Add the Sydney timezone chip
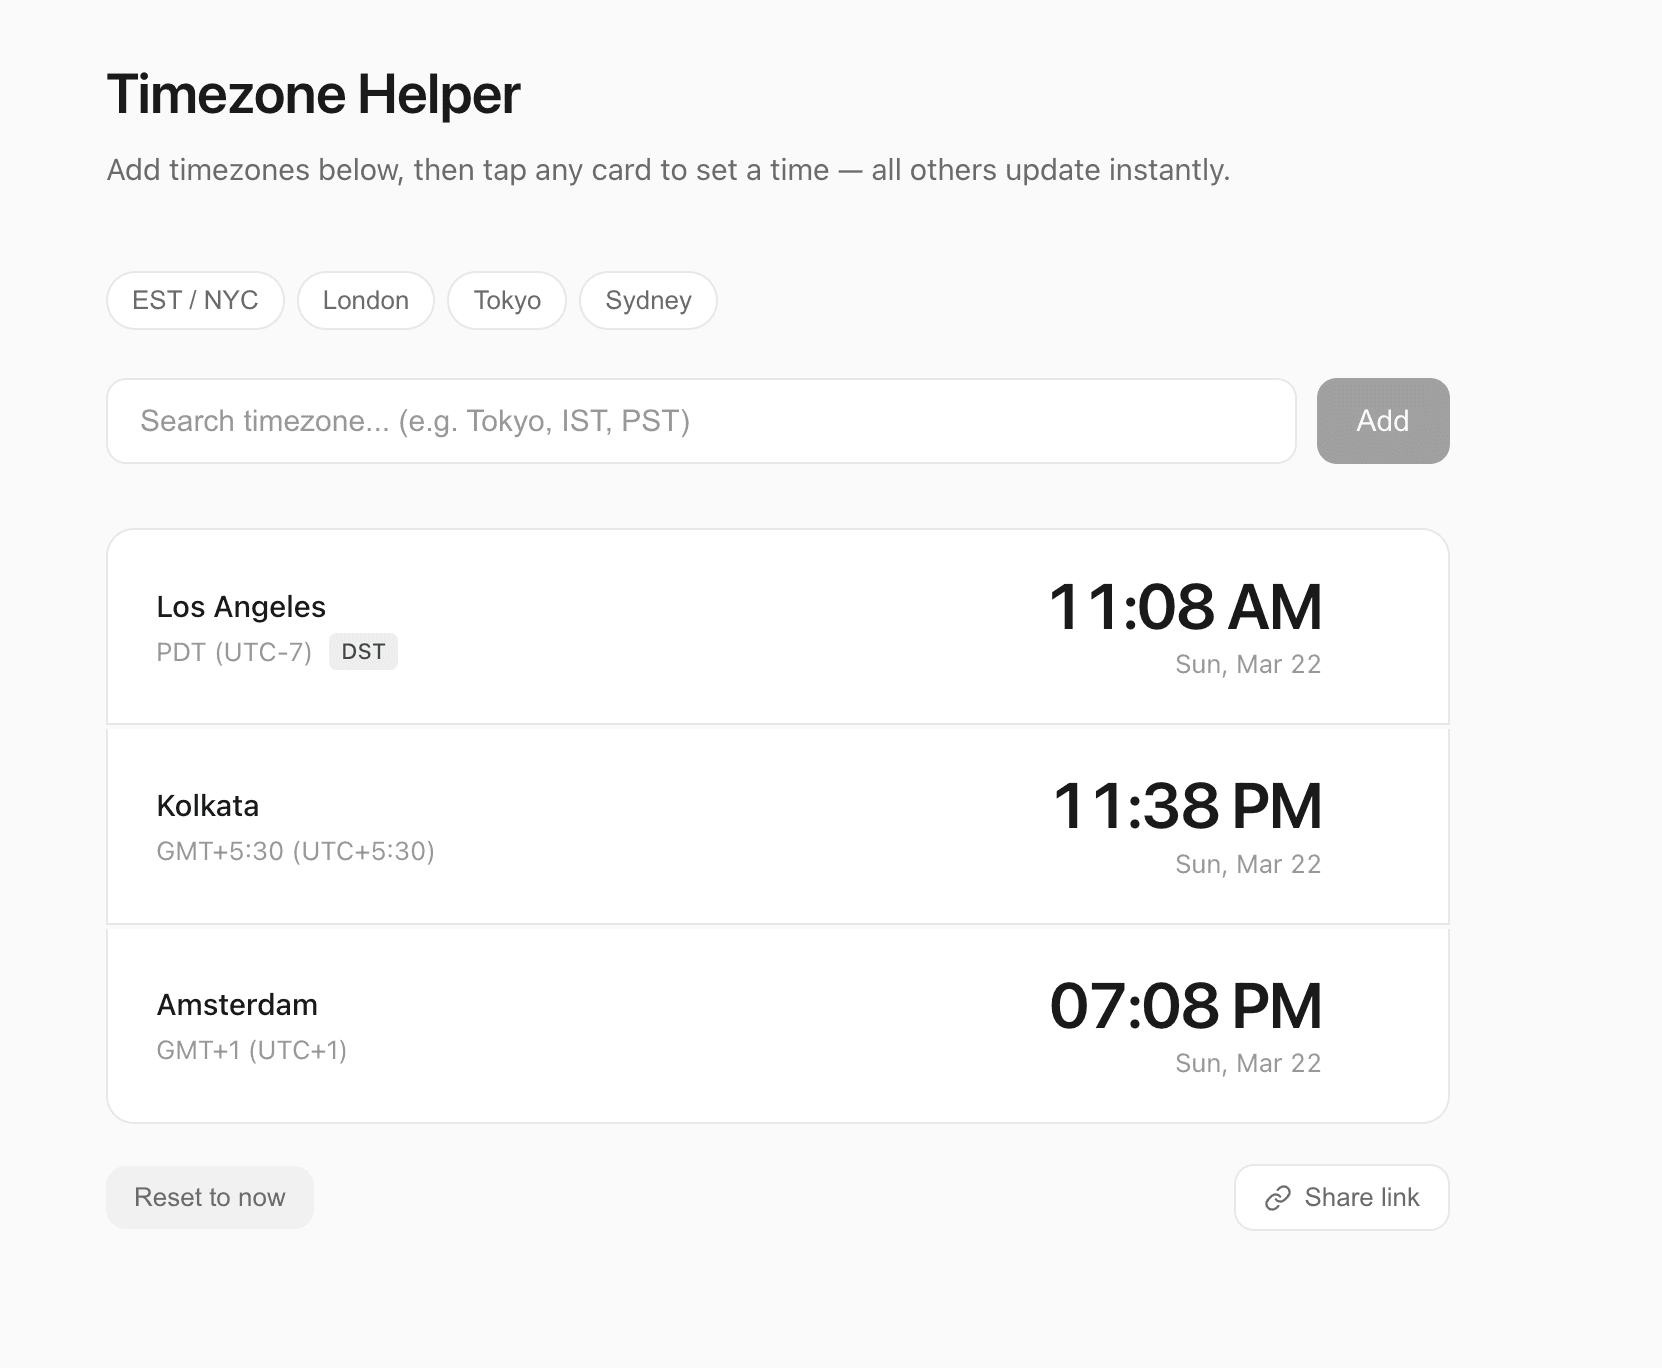This screenshot has width=1662, height=1368. [x=647, y=300]
